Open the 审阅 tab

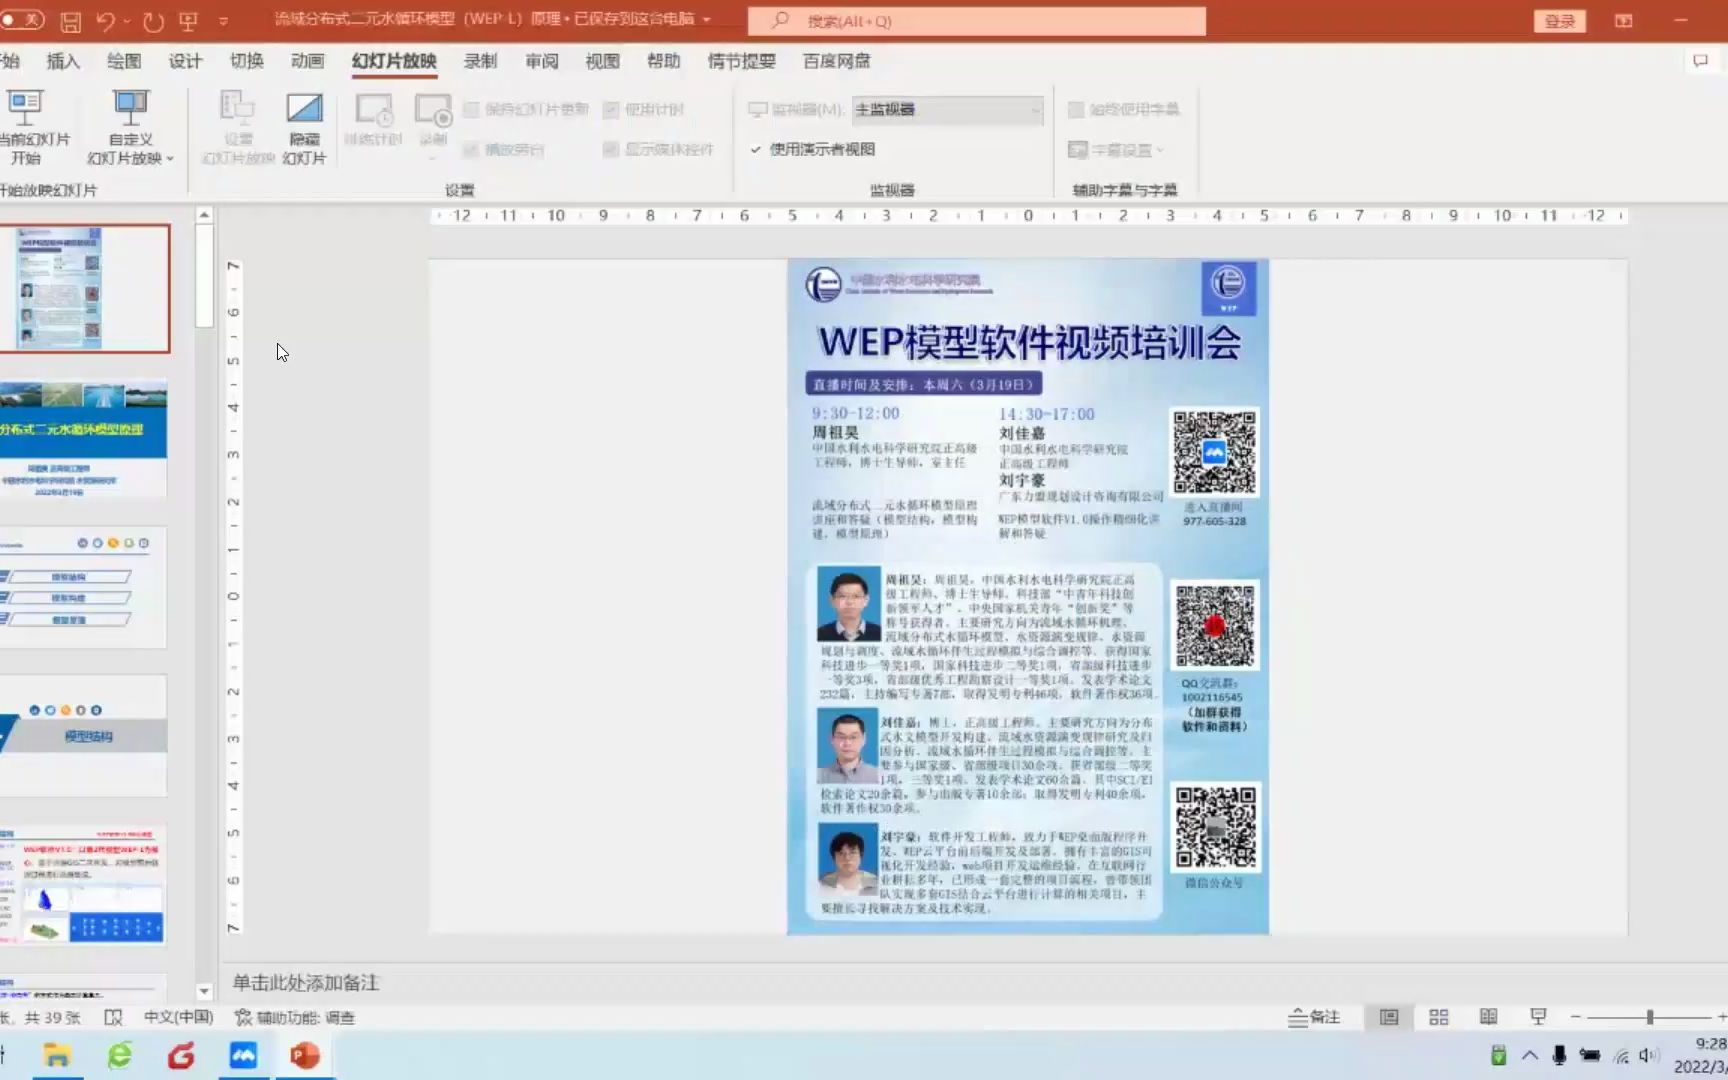pyautogui.click(x=542, y=61)
